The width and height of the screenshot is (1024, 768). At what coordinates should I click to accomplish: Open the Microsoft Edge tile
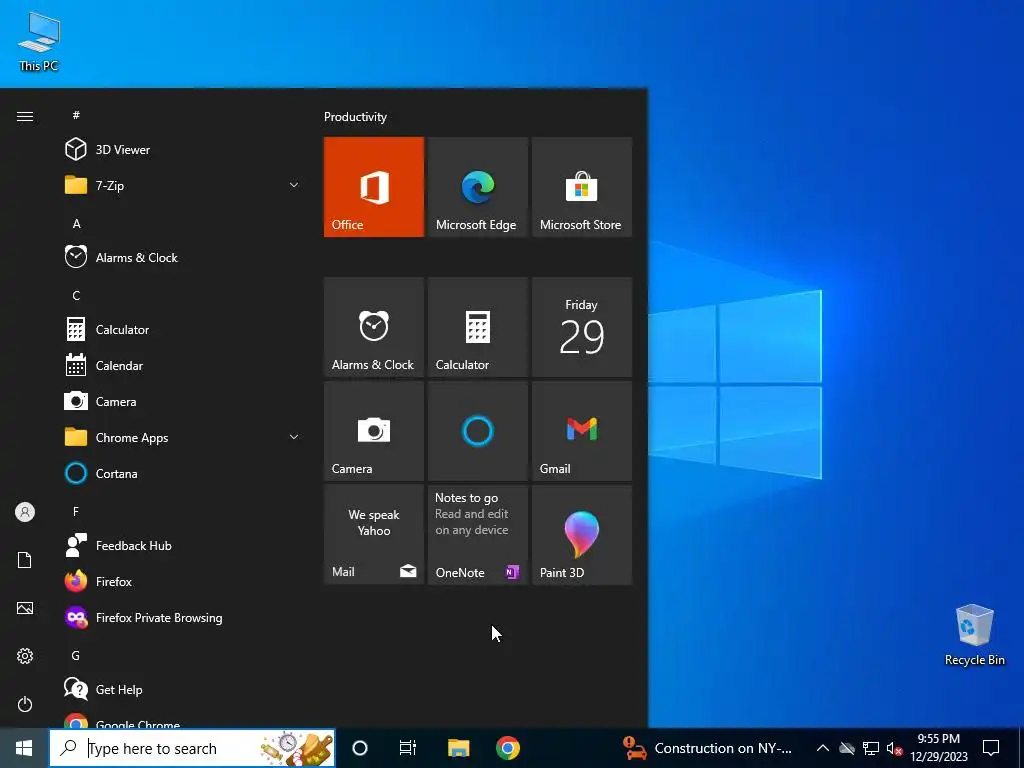[x=477, y=187]
